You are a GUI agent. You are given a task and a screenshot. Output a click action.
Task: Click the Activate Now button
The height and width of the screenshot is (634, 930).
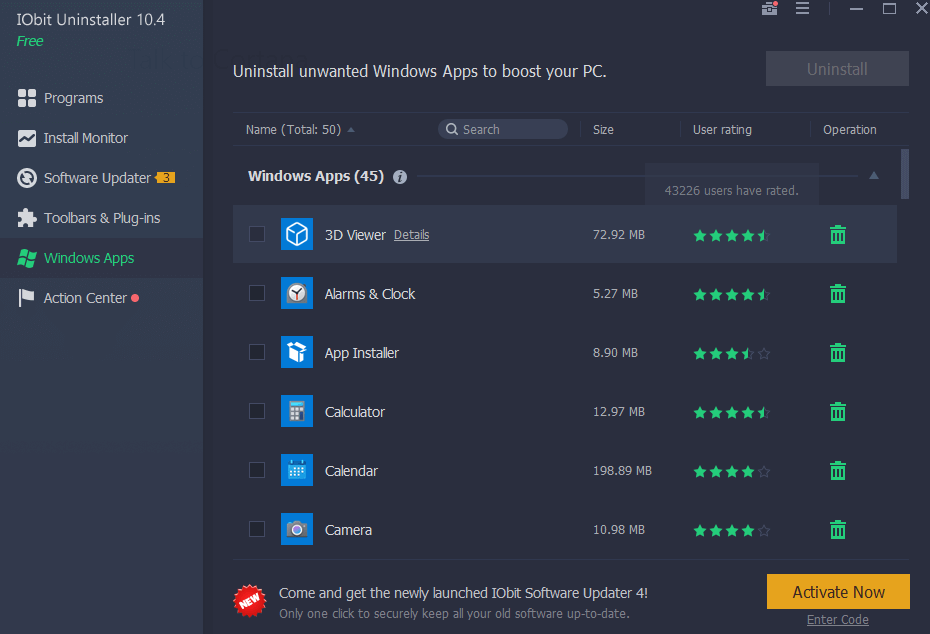coord(837,591)
